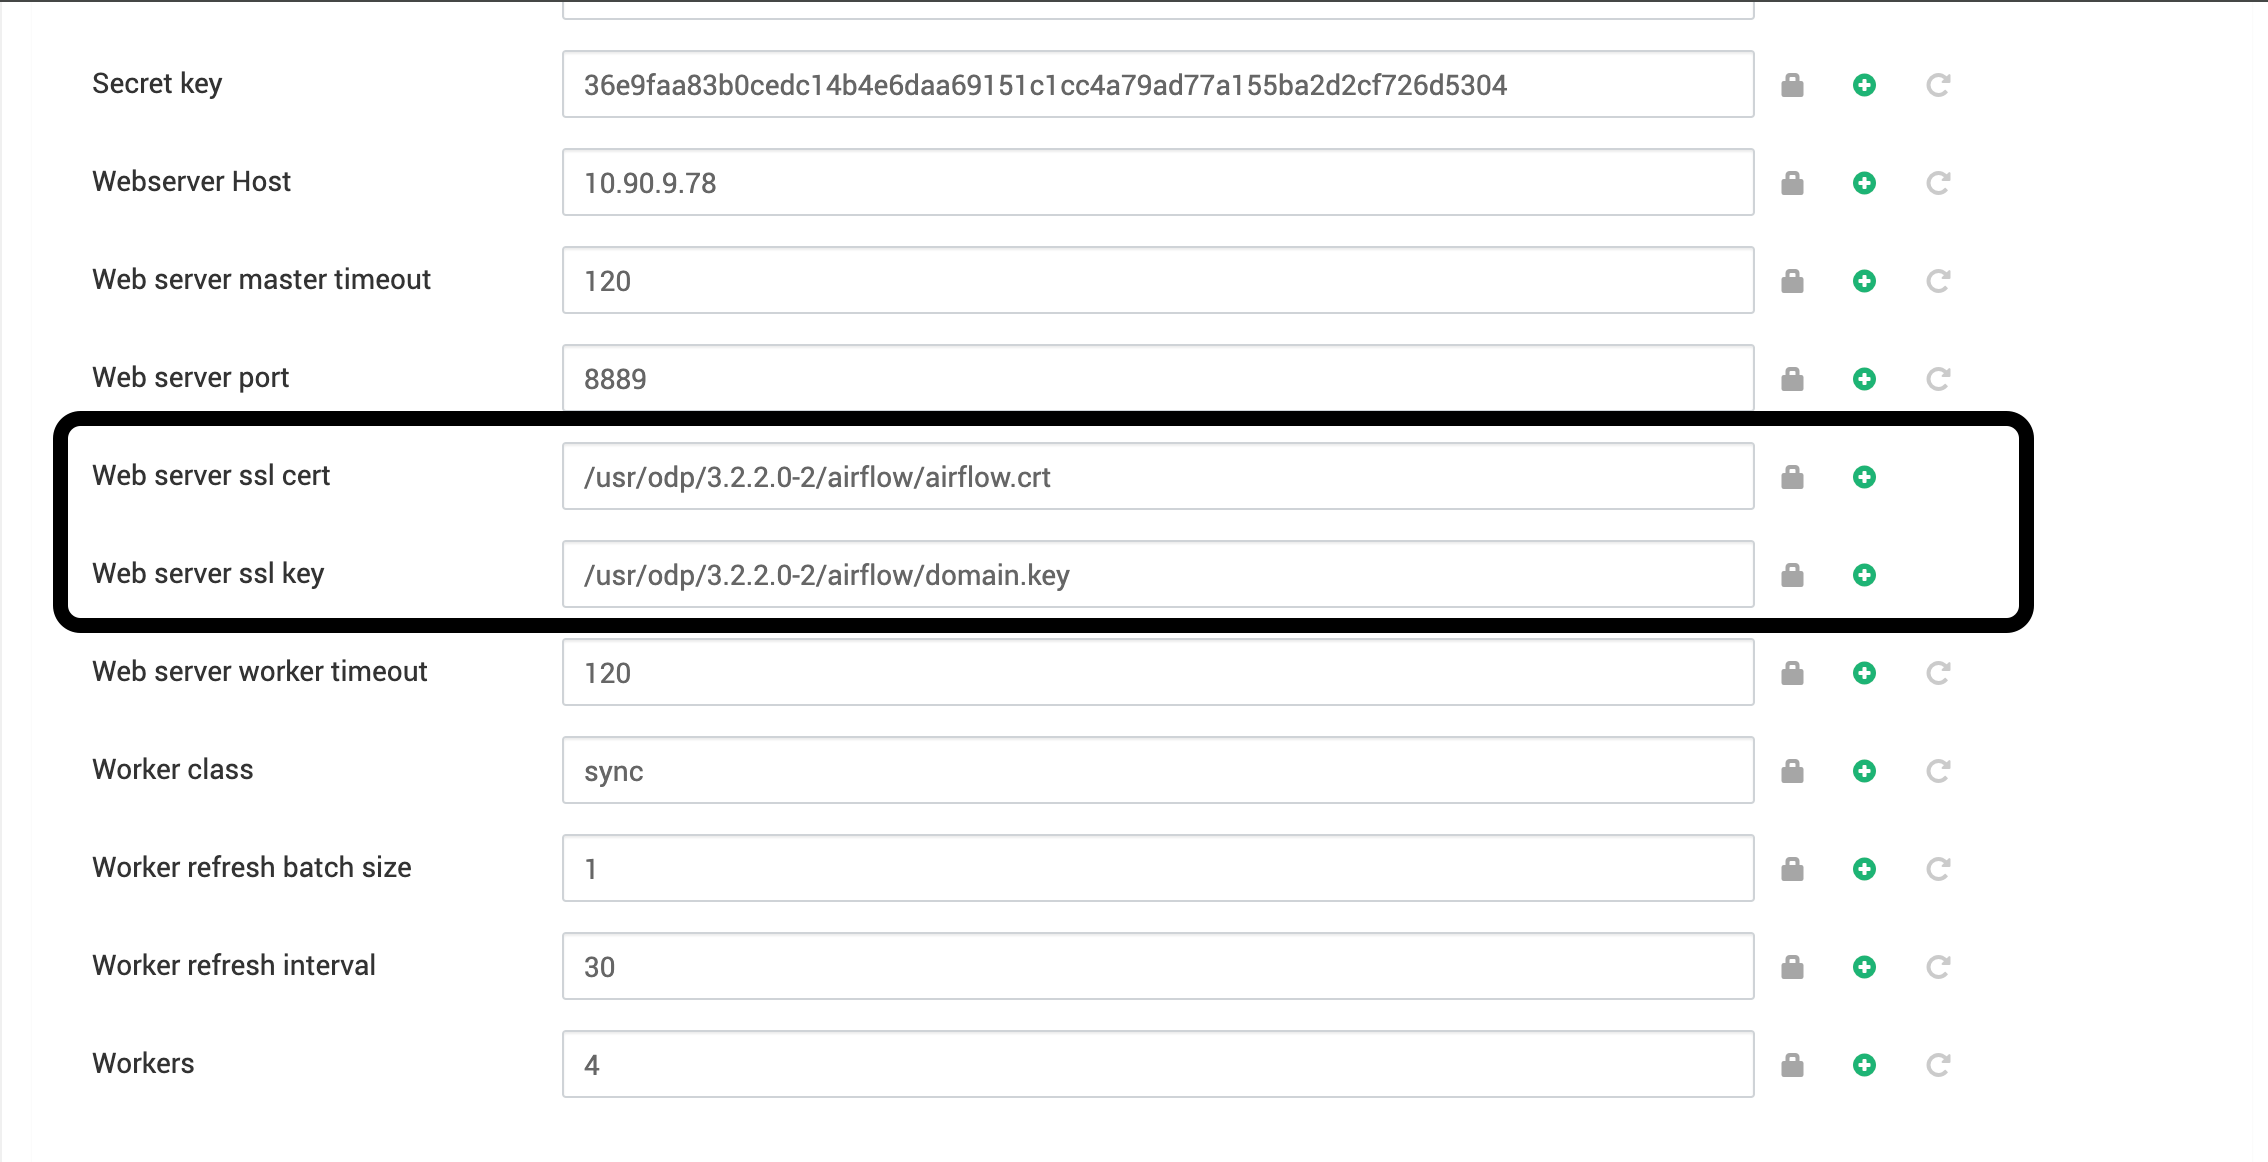
Task: Click the green plus icon for Web server ssl cert
Action: 1864,477
